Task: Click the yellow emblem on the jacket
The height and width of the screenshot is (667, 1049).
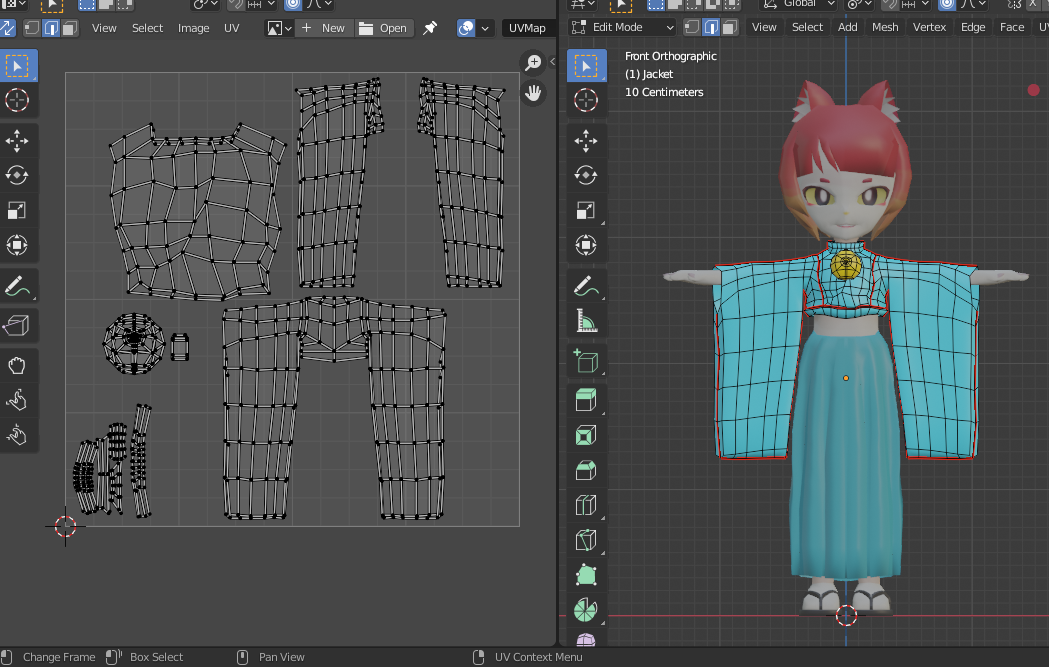Action: (845, 265)
